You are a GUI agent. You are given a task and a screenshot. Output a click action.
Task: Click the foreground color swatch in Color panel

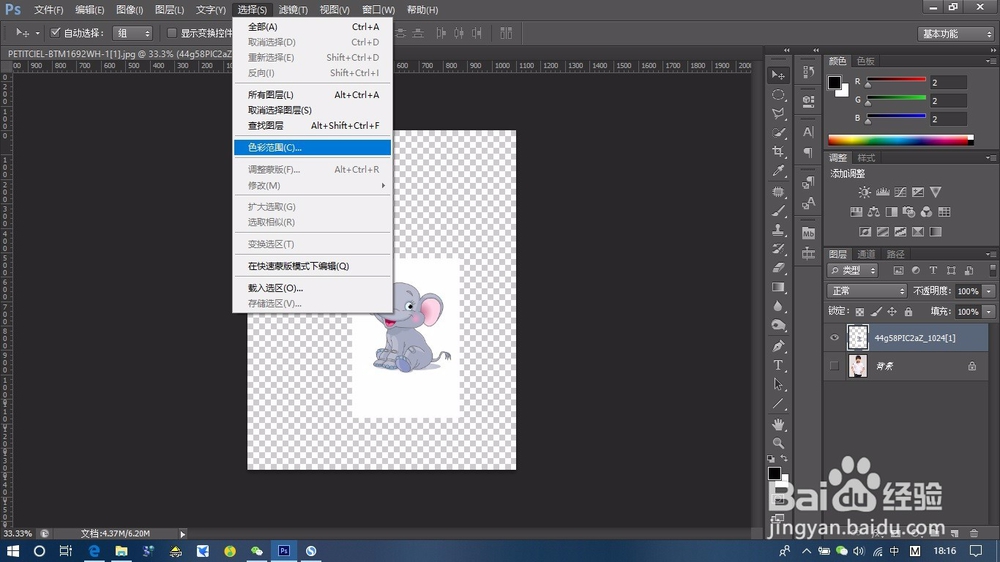pos(834,82)
